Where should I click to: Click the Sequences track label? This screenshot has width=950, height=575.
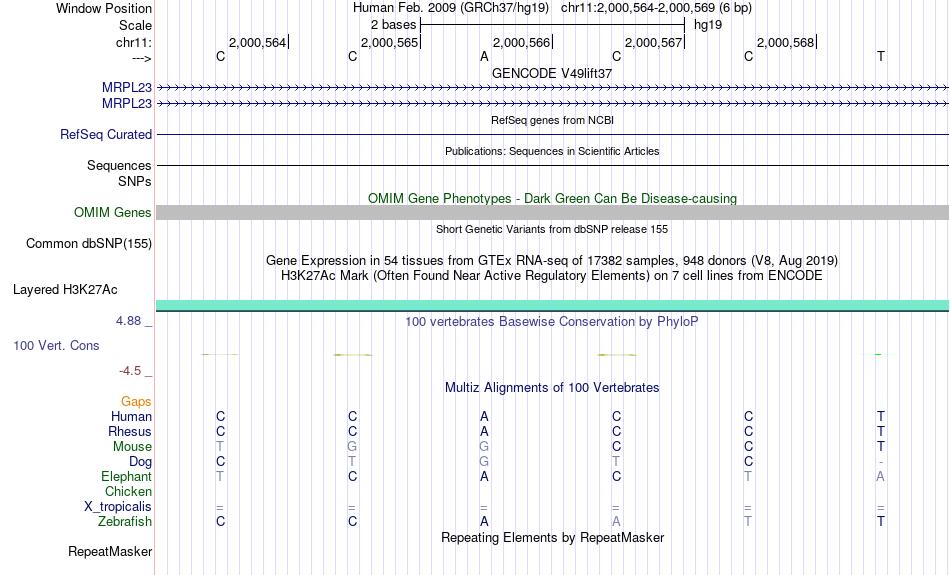point(119,165)
